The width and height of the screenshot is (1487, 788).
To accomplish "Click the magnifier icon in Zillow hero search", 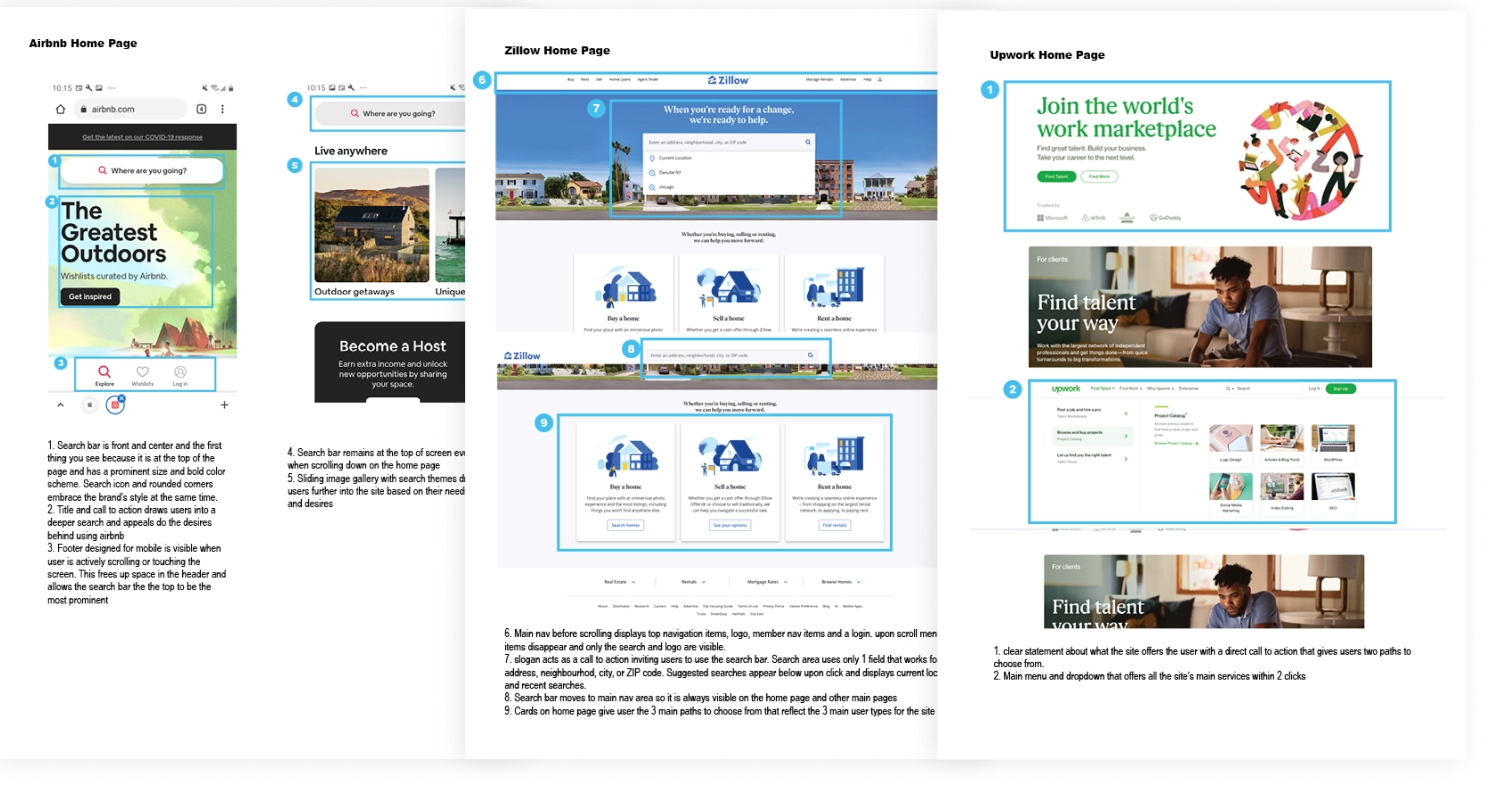I will [x=808, y=142].
